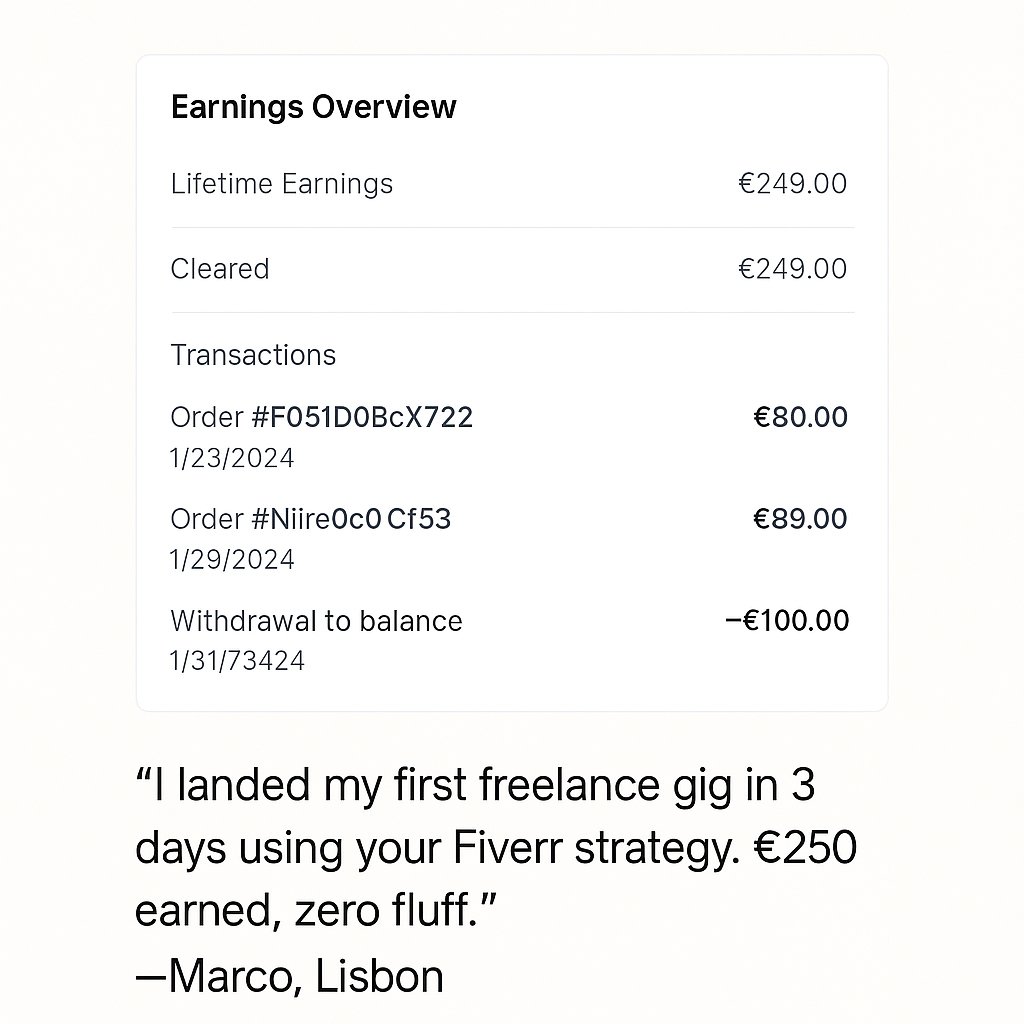Image resolution: width=1024 pixels, height=1024 pixels.
Task: Click the Cleared €249.00 amount
Action: click(x=792, y=269)
